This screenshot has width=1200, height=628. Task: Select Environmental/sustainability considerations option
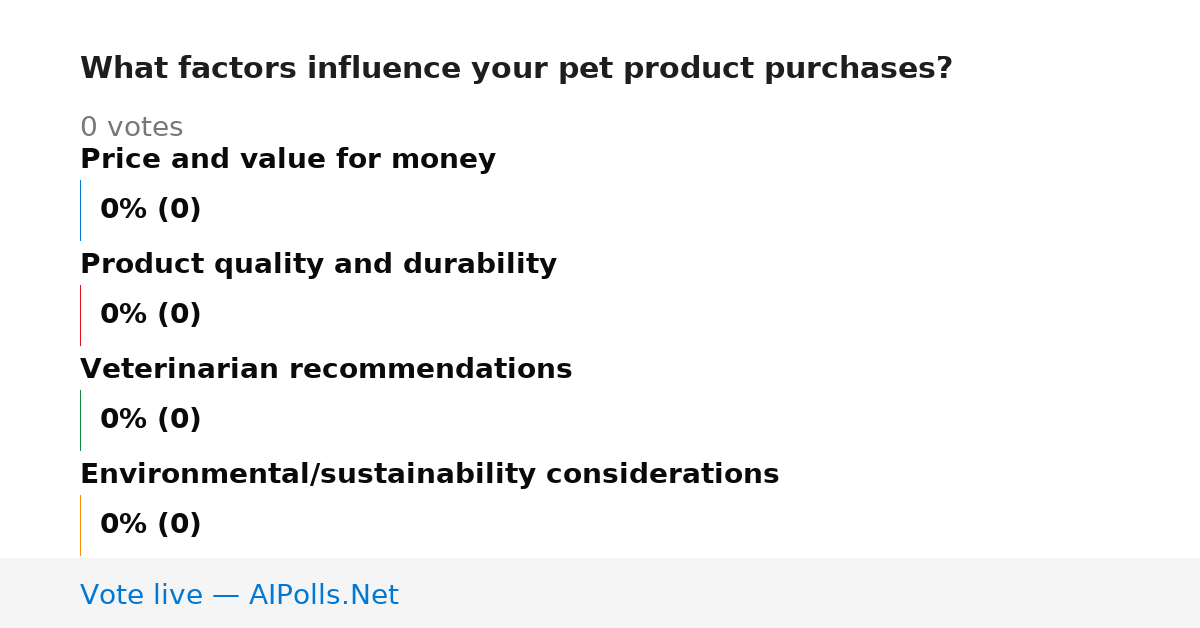point(429,474)
